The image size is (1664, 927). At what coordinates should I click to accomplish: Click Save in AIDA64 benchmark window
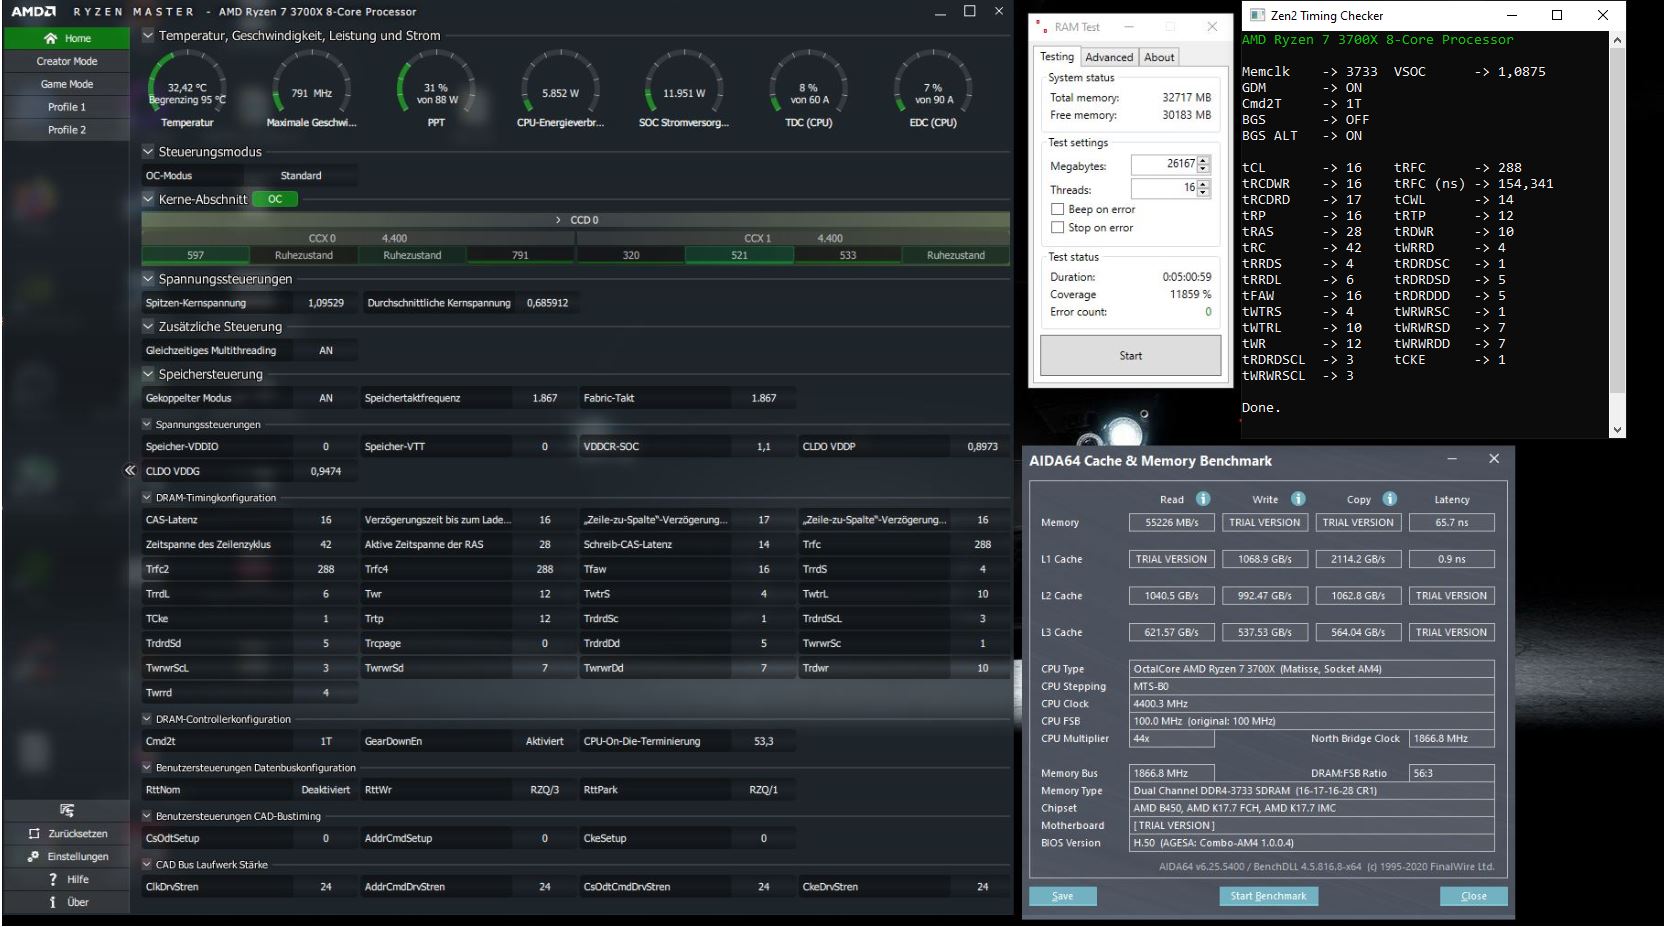[1062, 896]
